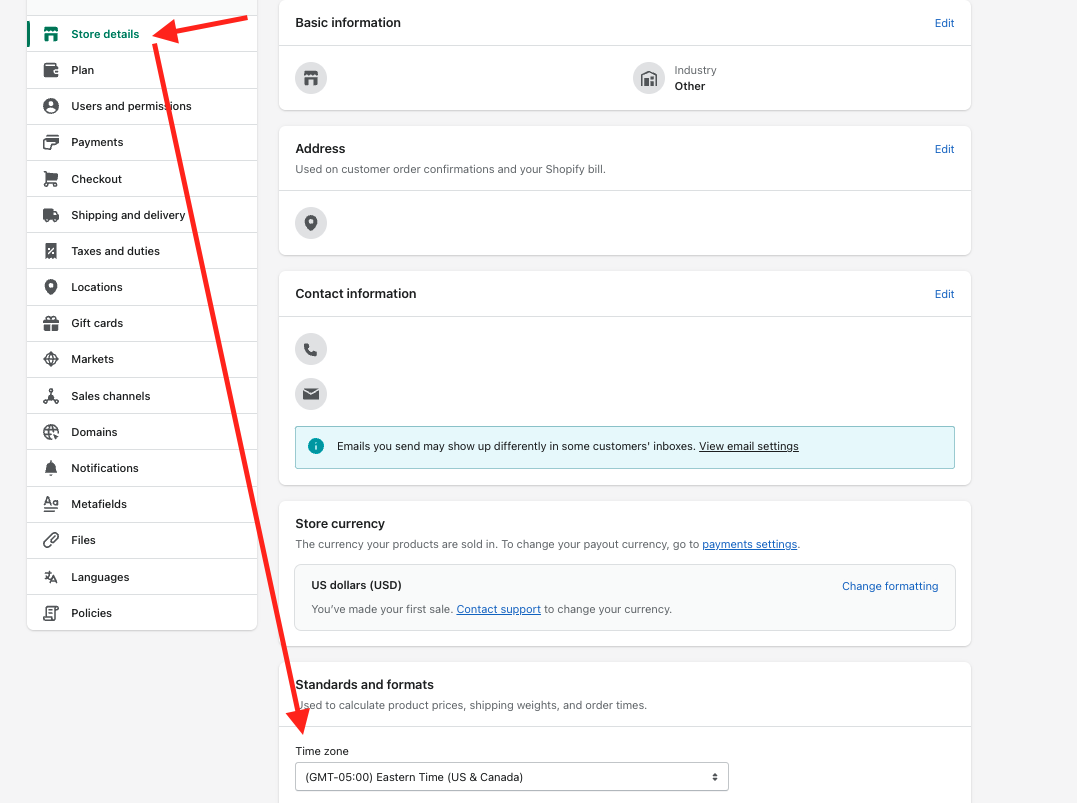Click the Checkout cart icon
This screenshot has height=803, width=1077.
[51, 179]
